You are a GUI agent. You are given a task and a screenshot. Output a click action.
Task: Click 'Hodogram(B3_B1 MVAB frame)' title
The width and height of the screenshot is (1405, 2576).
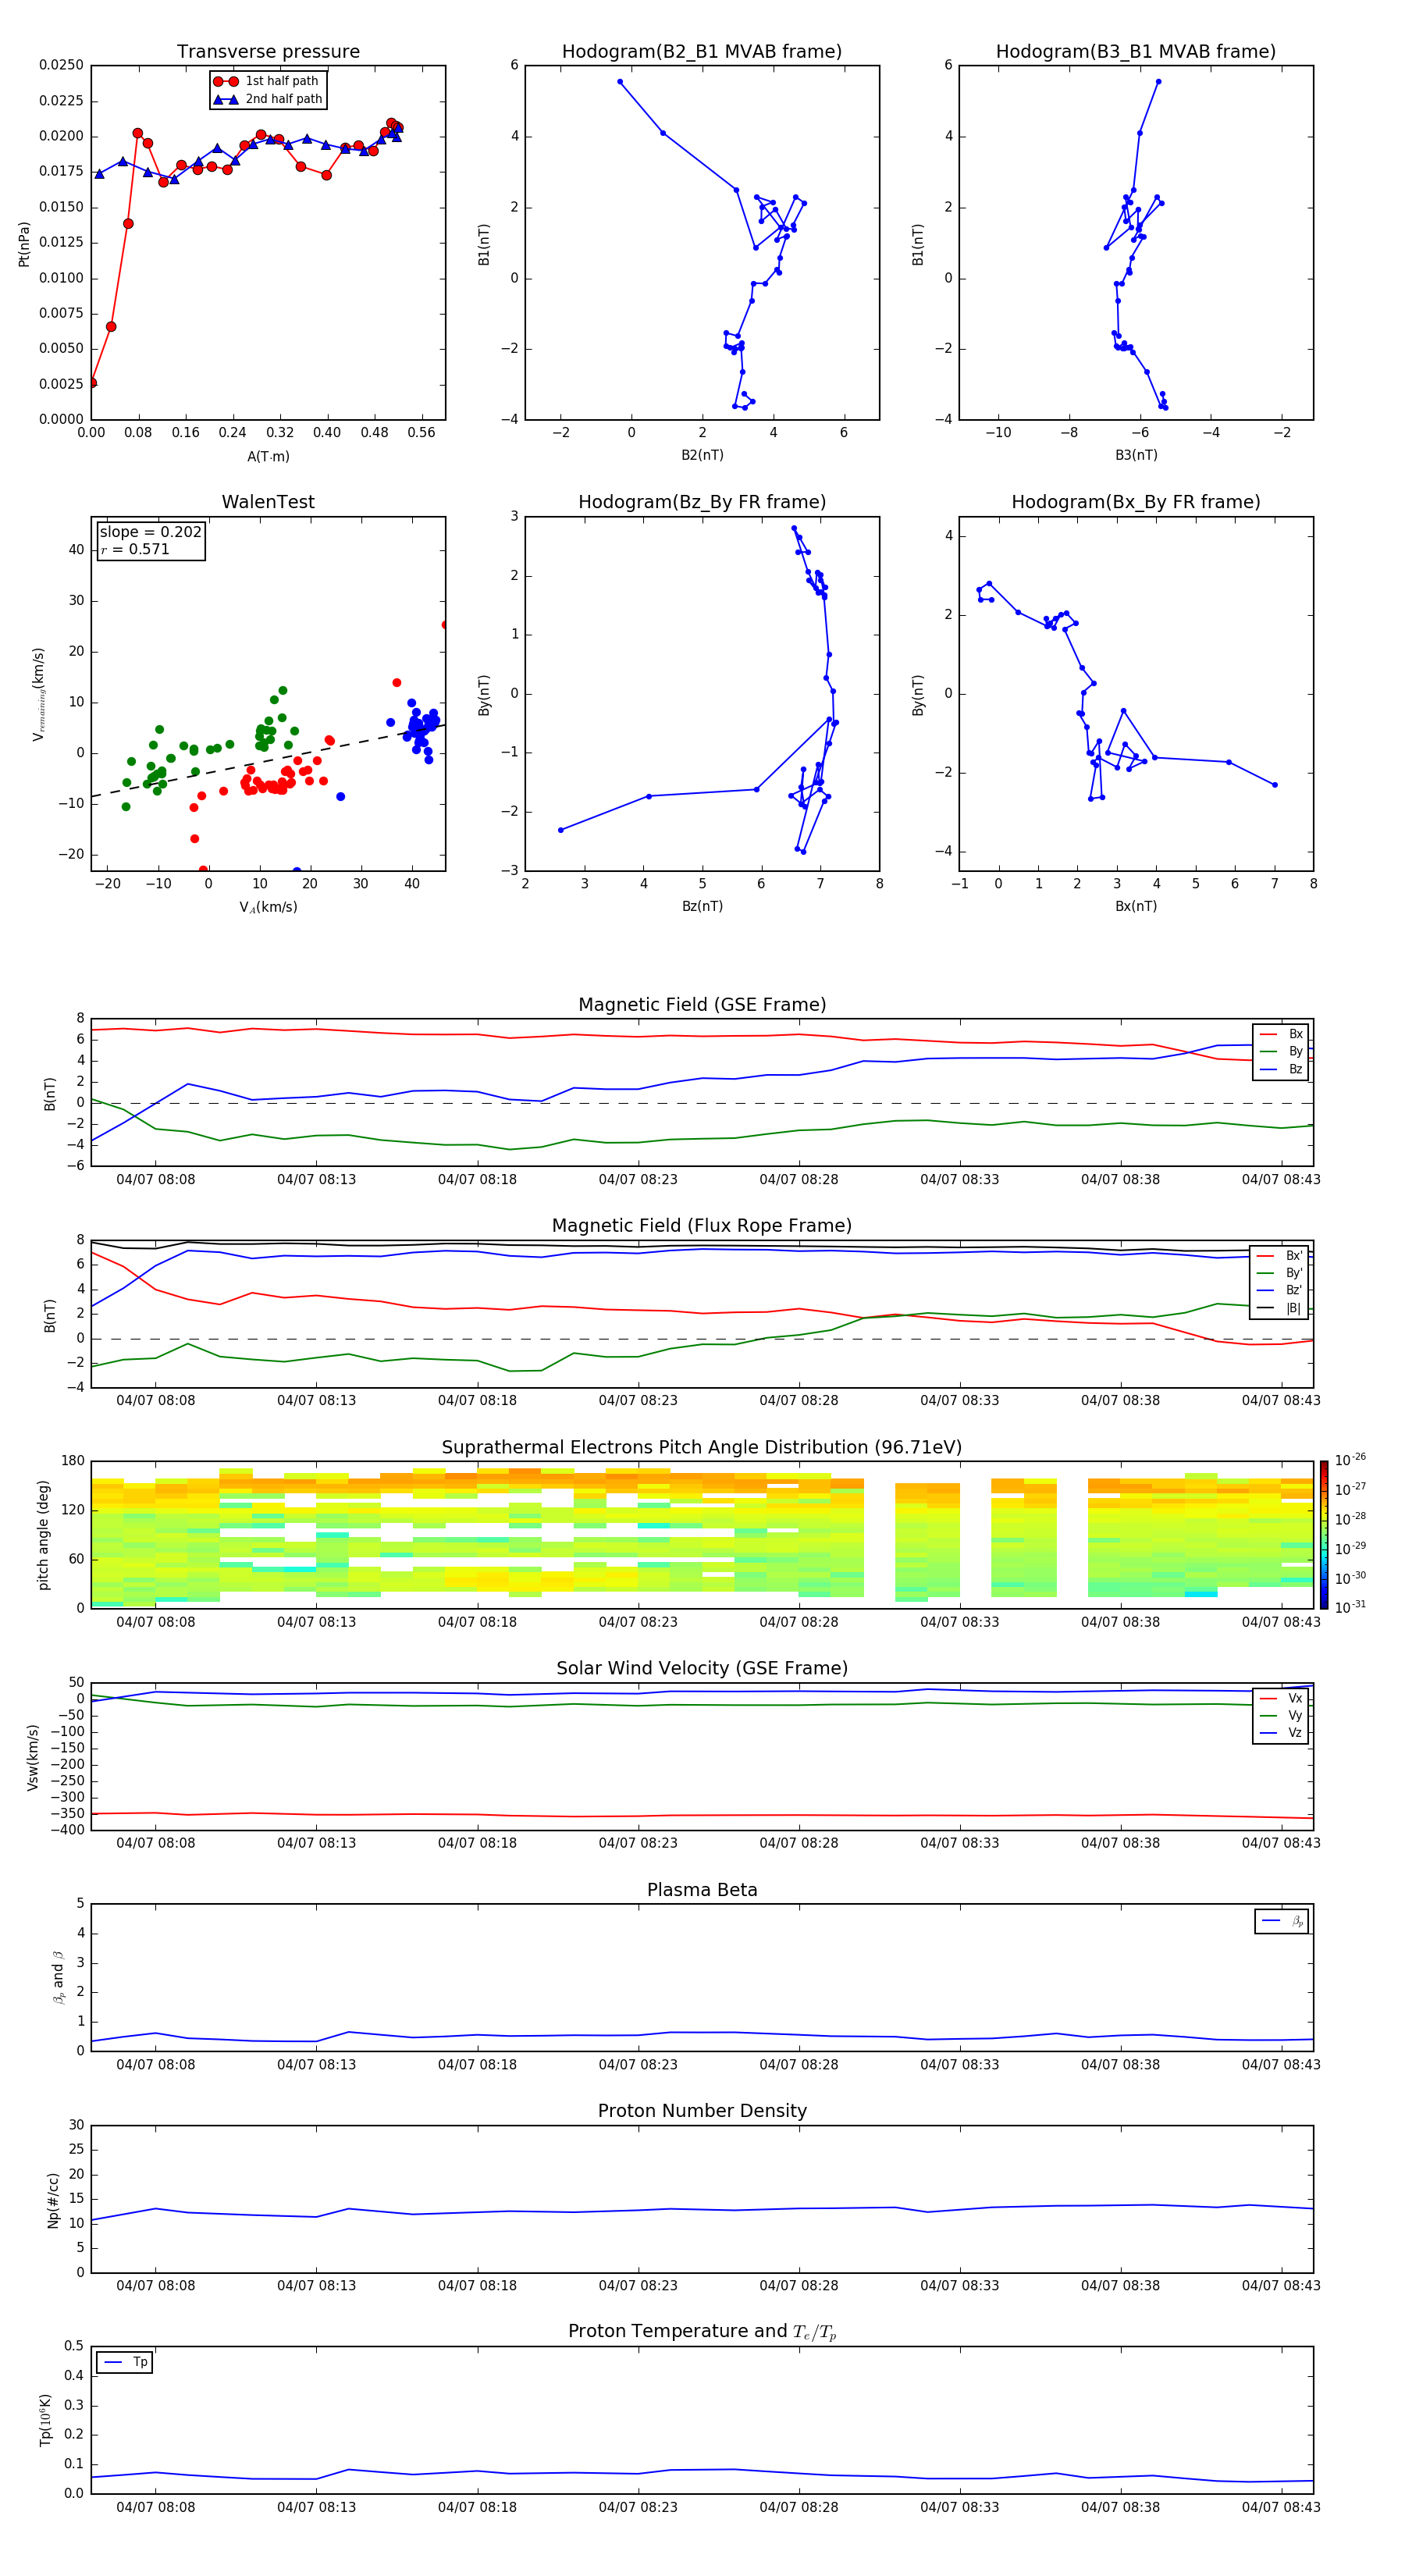coord(1136,52)
